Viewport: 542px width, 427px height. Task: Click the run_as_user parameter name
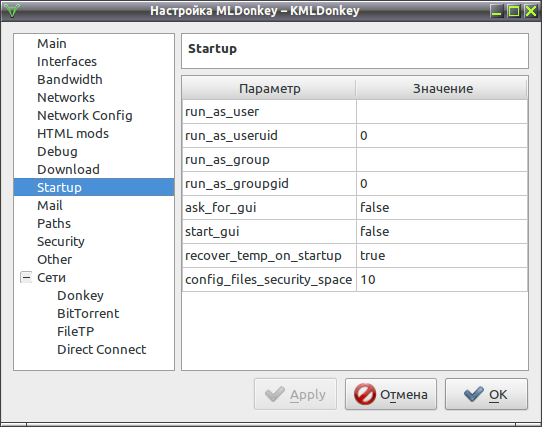click(269, 112)
